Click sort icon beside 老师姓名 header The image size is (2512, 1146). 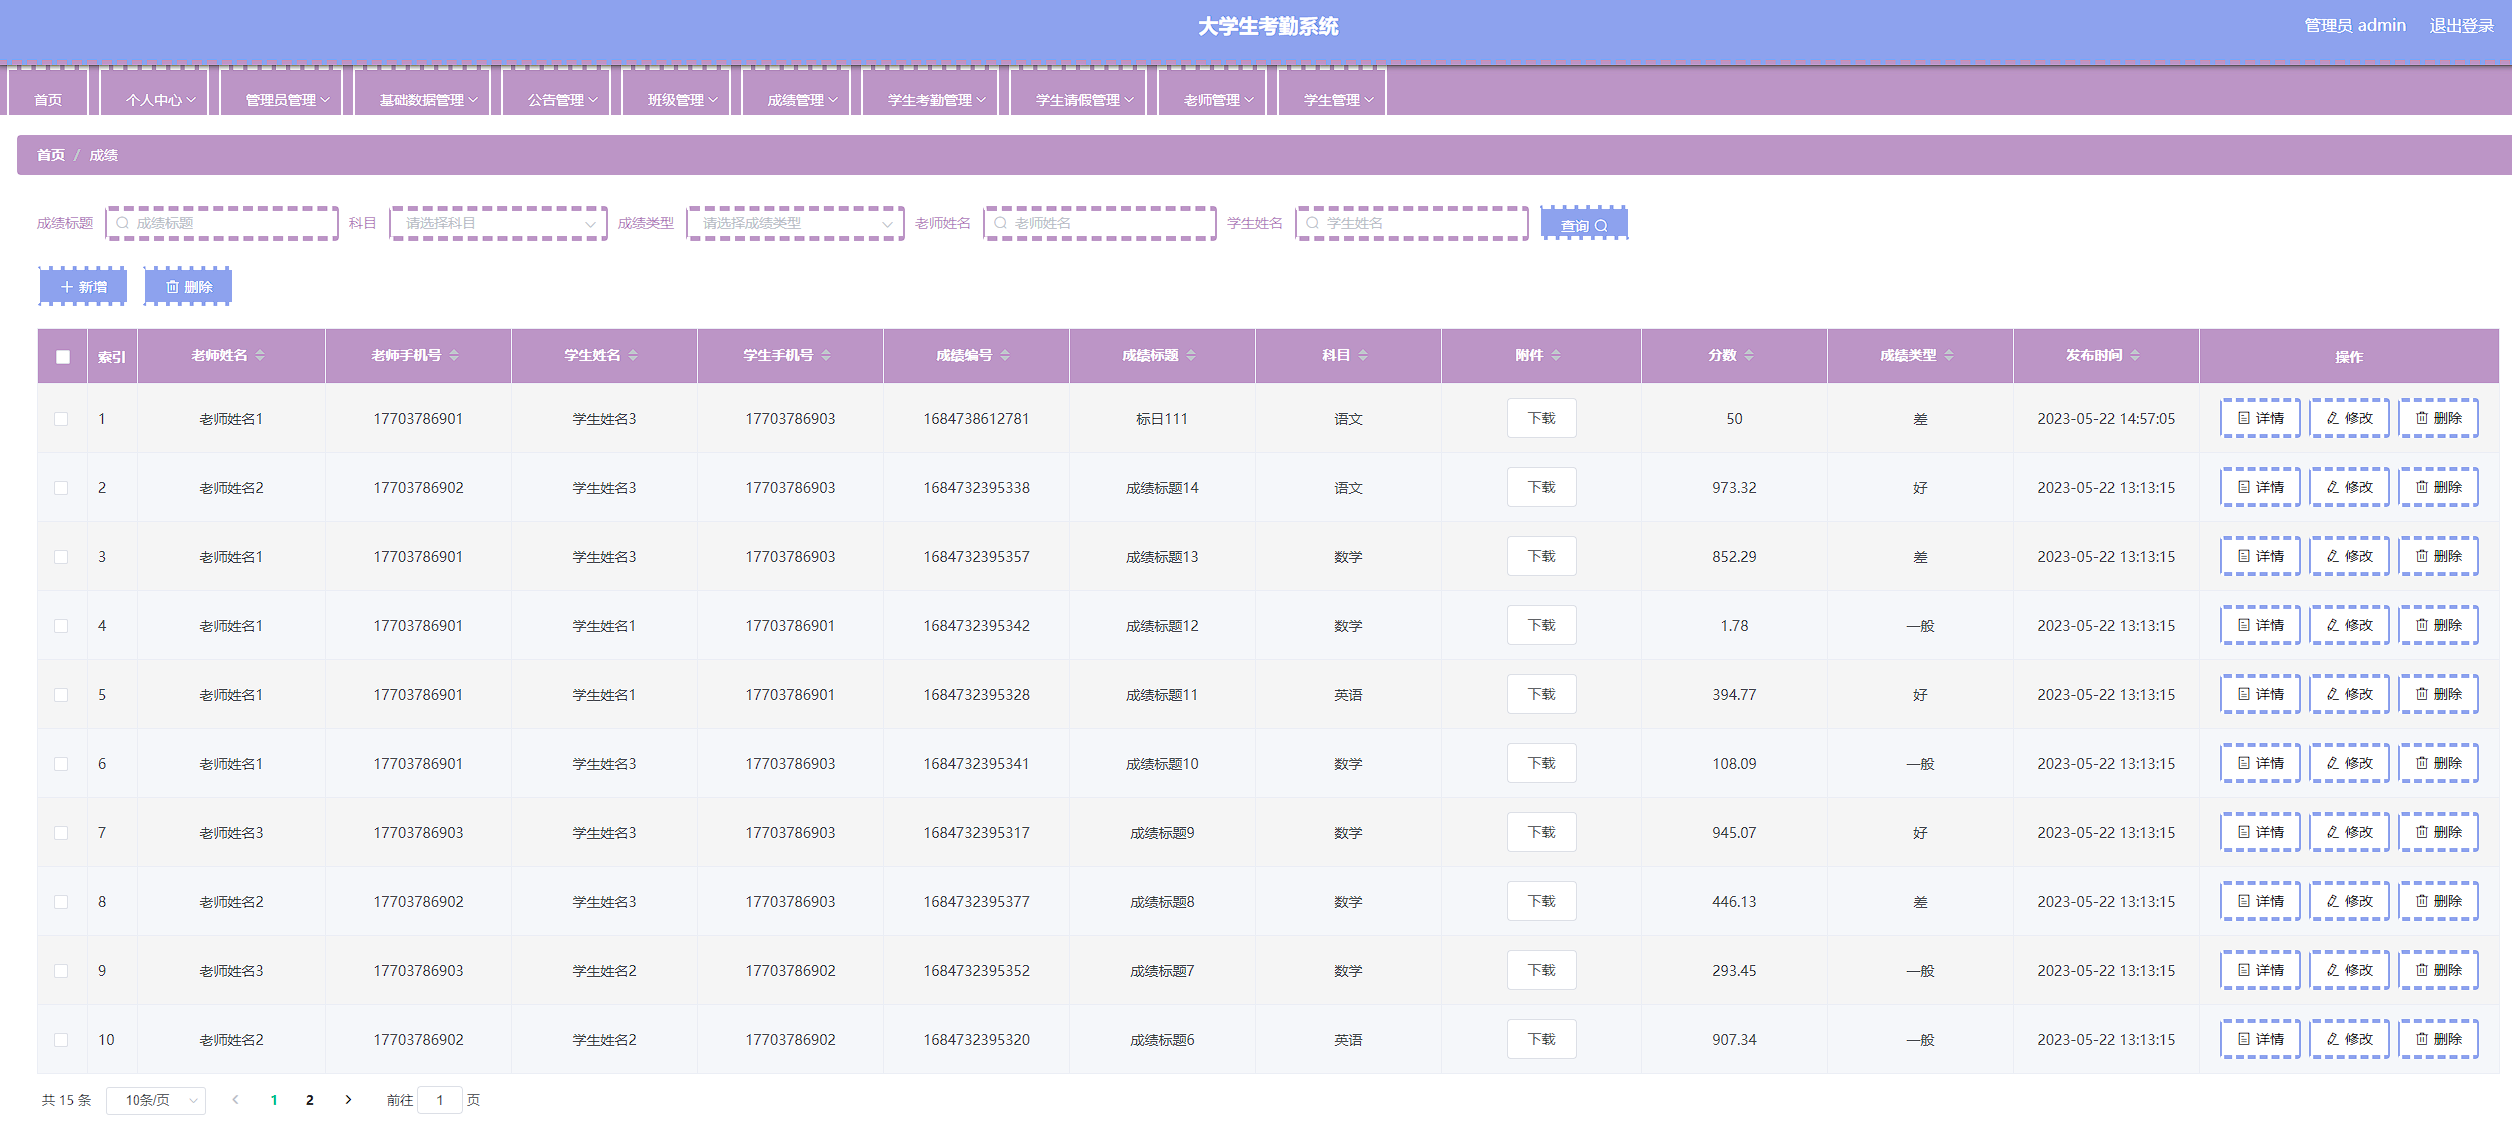click(x=260, y=356)
